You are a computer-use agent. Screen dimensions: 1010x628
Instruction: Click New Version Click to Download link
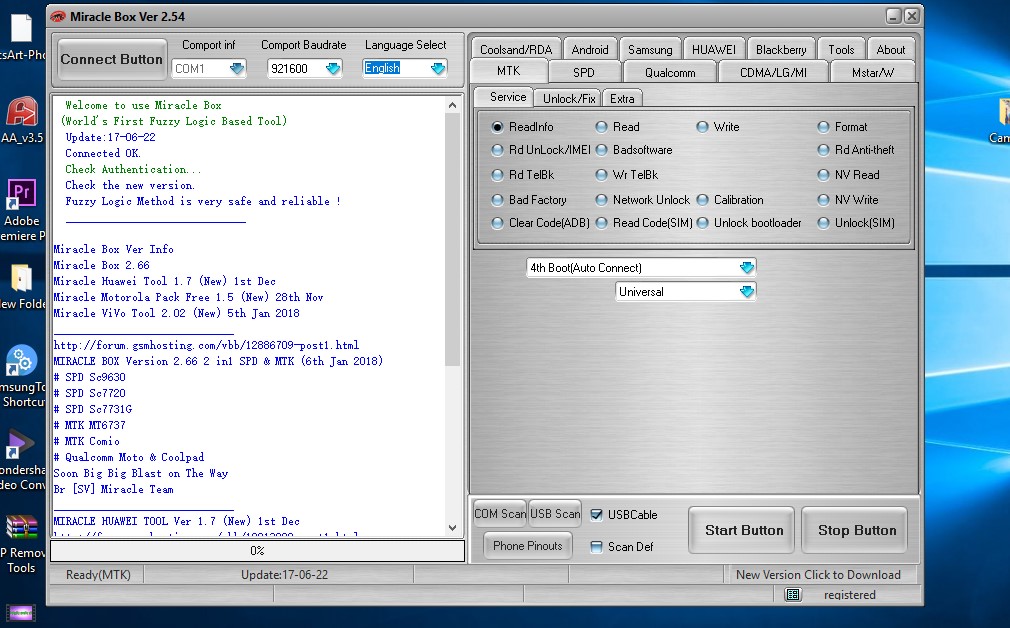click(x=818, y=575)
